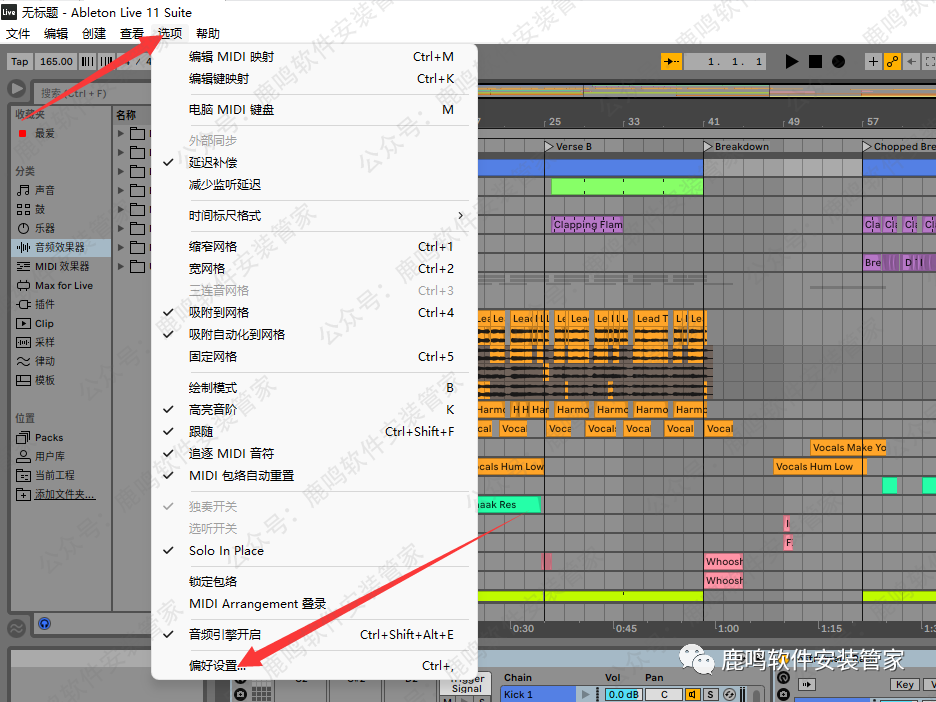Click the MIDI Arrangement Overdub plus button
The width and height of the screenshot is (936, 702).
point(873,62)
